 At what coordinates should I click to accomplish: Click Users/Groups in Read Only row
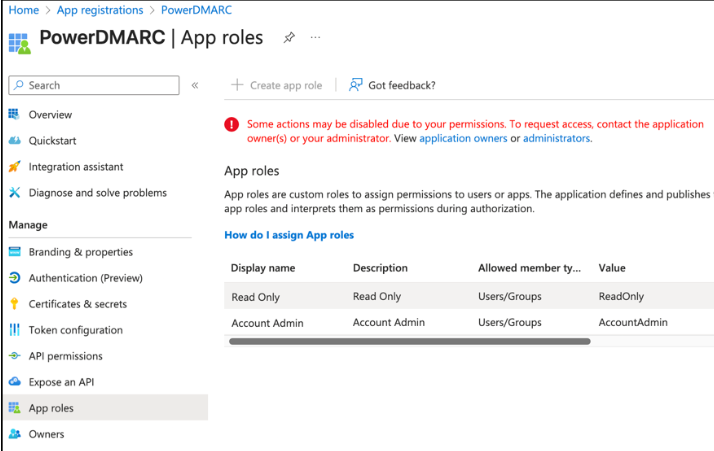pos(510,297)
